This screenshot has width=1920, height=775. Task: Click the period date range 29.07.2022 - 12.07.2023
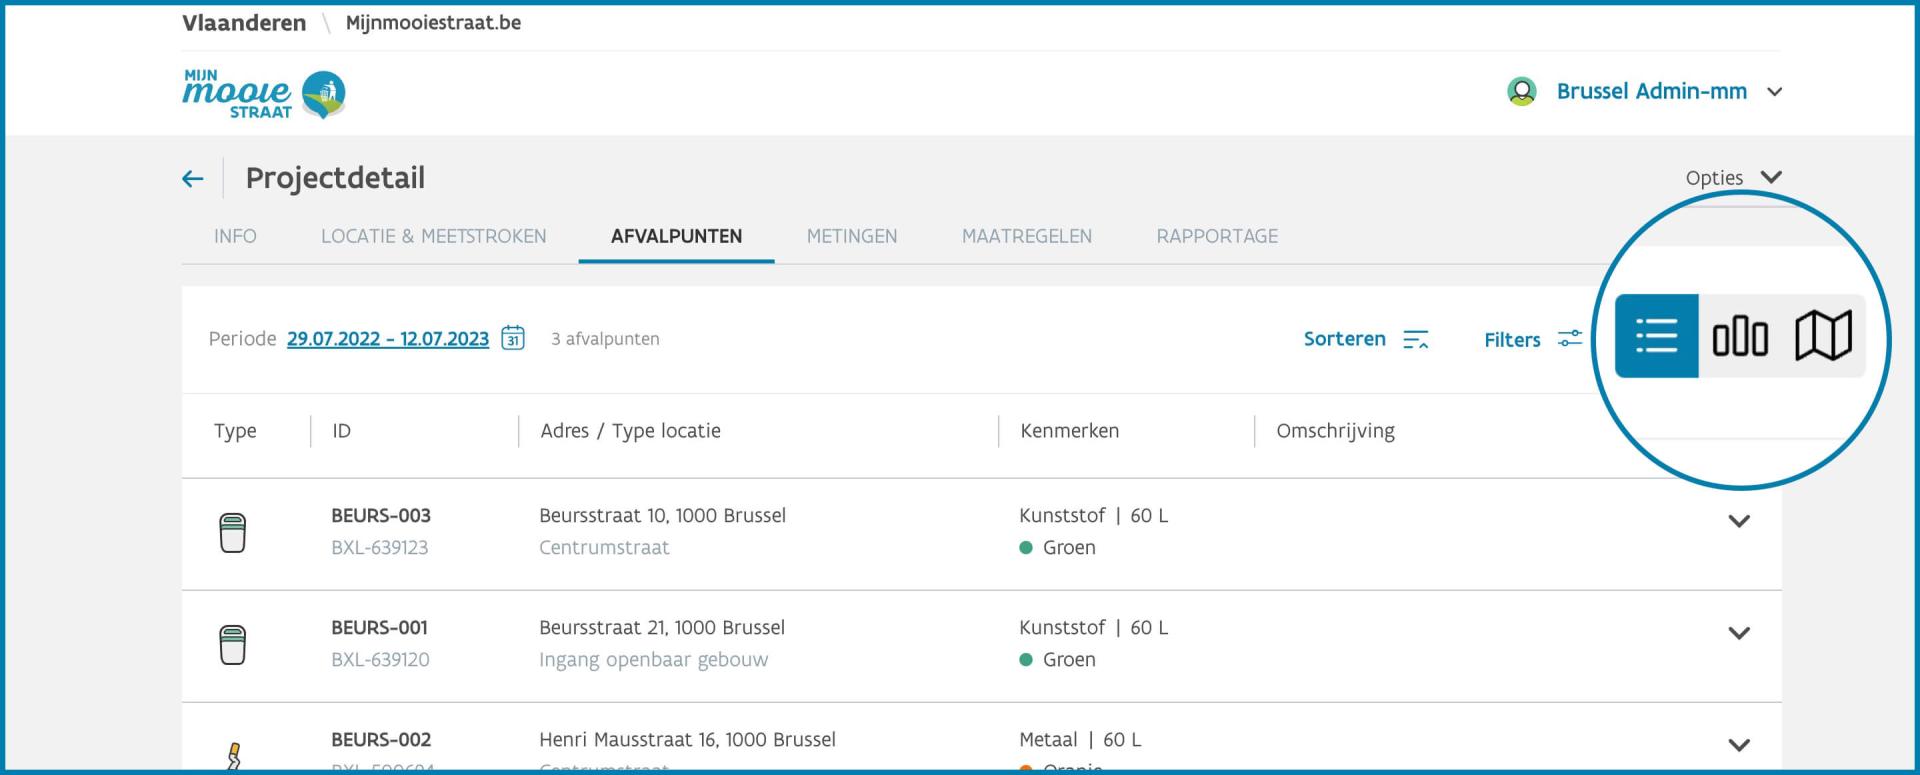tap(388, 339)
